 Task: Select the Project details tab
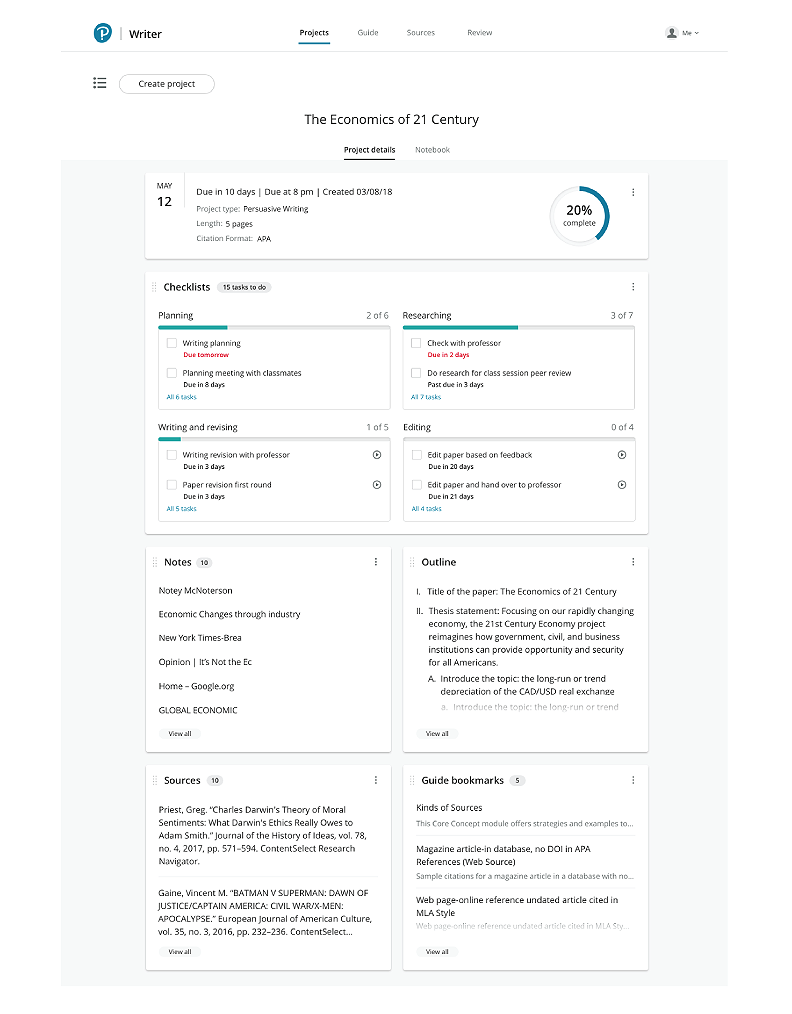tap(369, 149)
